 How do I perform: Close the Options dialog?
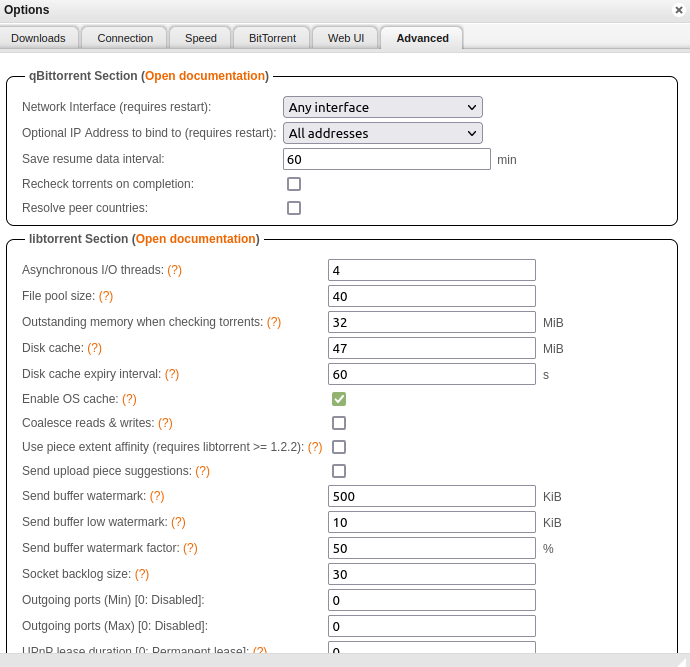[679, 10]
